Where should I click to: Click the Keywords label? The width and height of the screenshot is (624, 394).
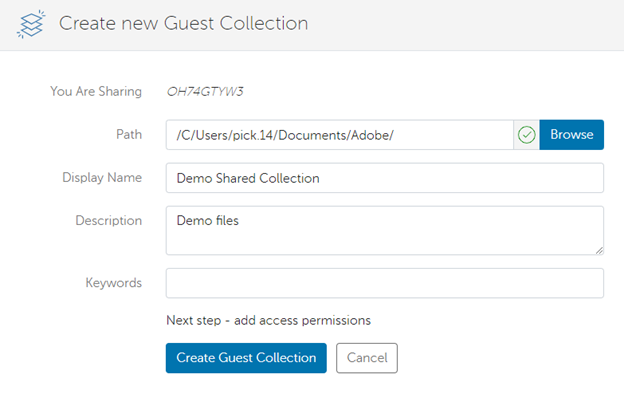[113, 283]
